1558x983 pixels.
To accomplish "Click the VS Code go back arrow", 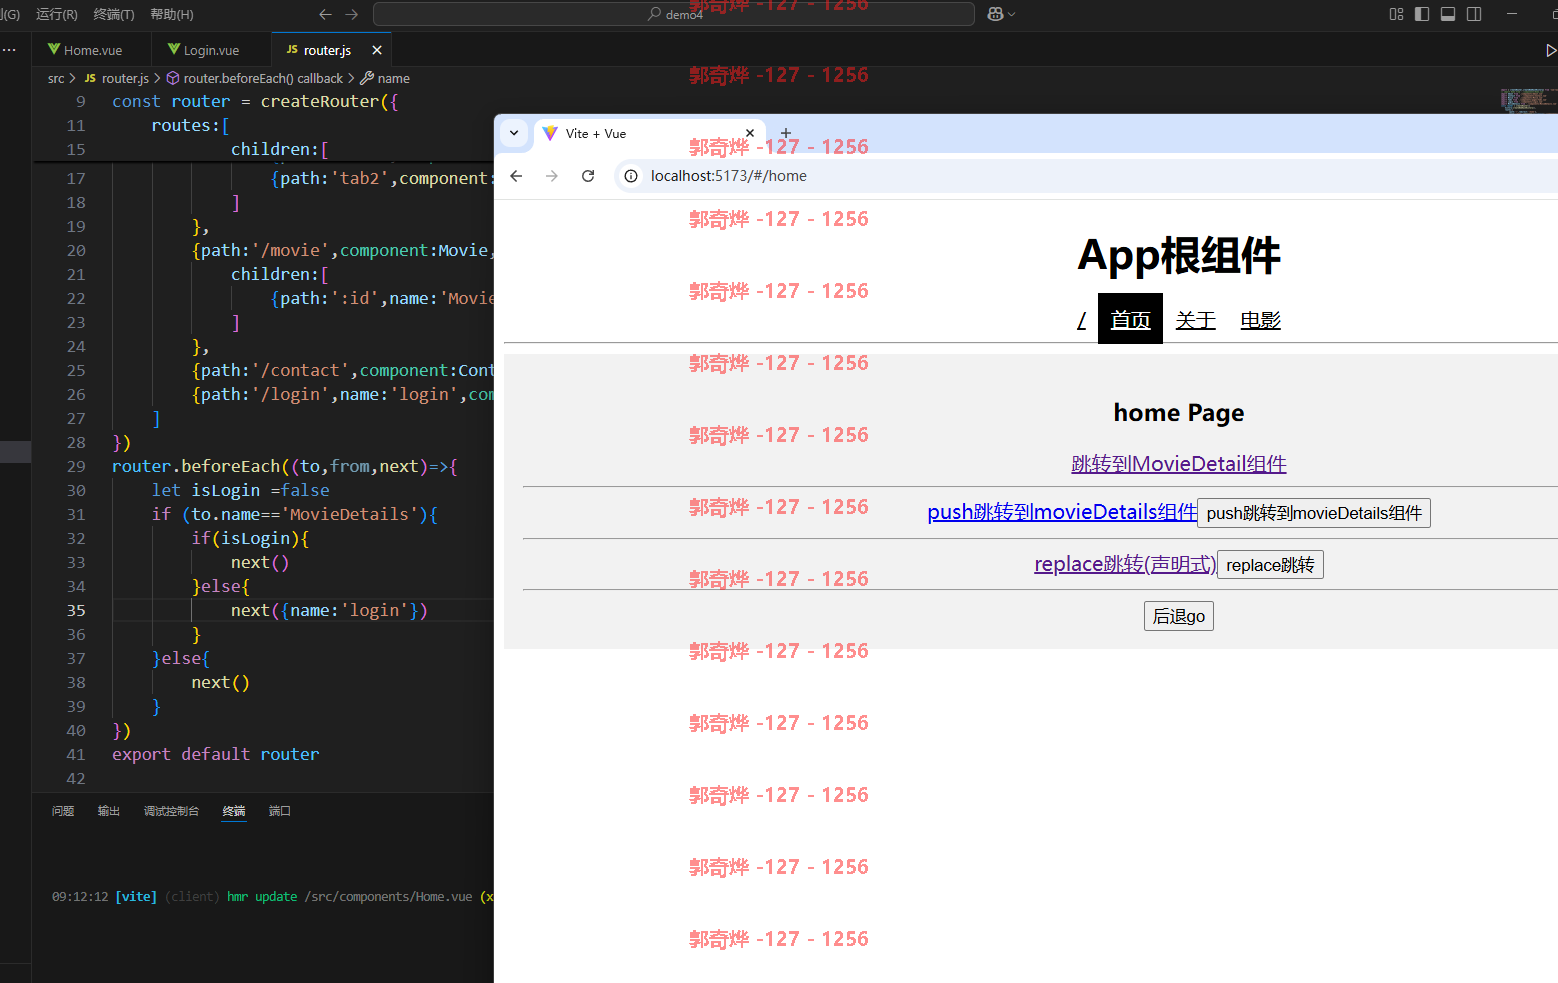I will 325,14.
